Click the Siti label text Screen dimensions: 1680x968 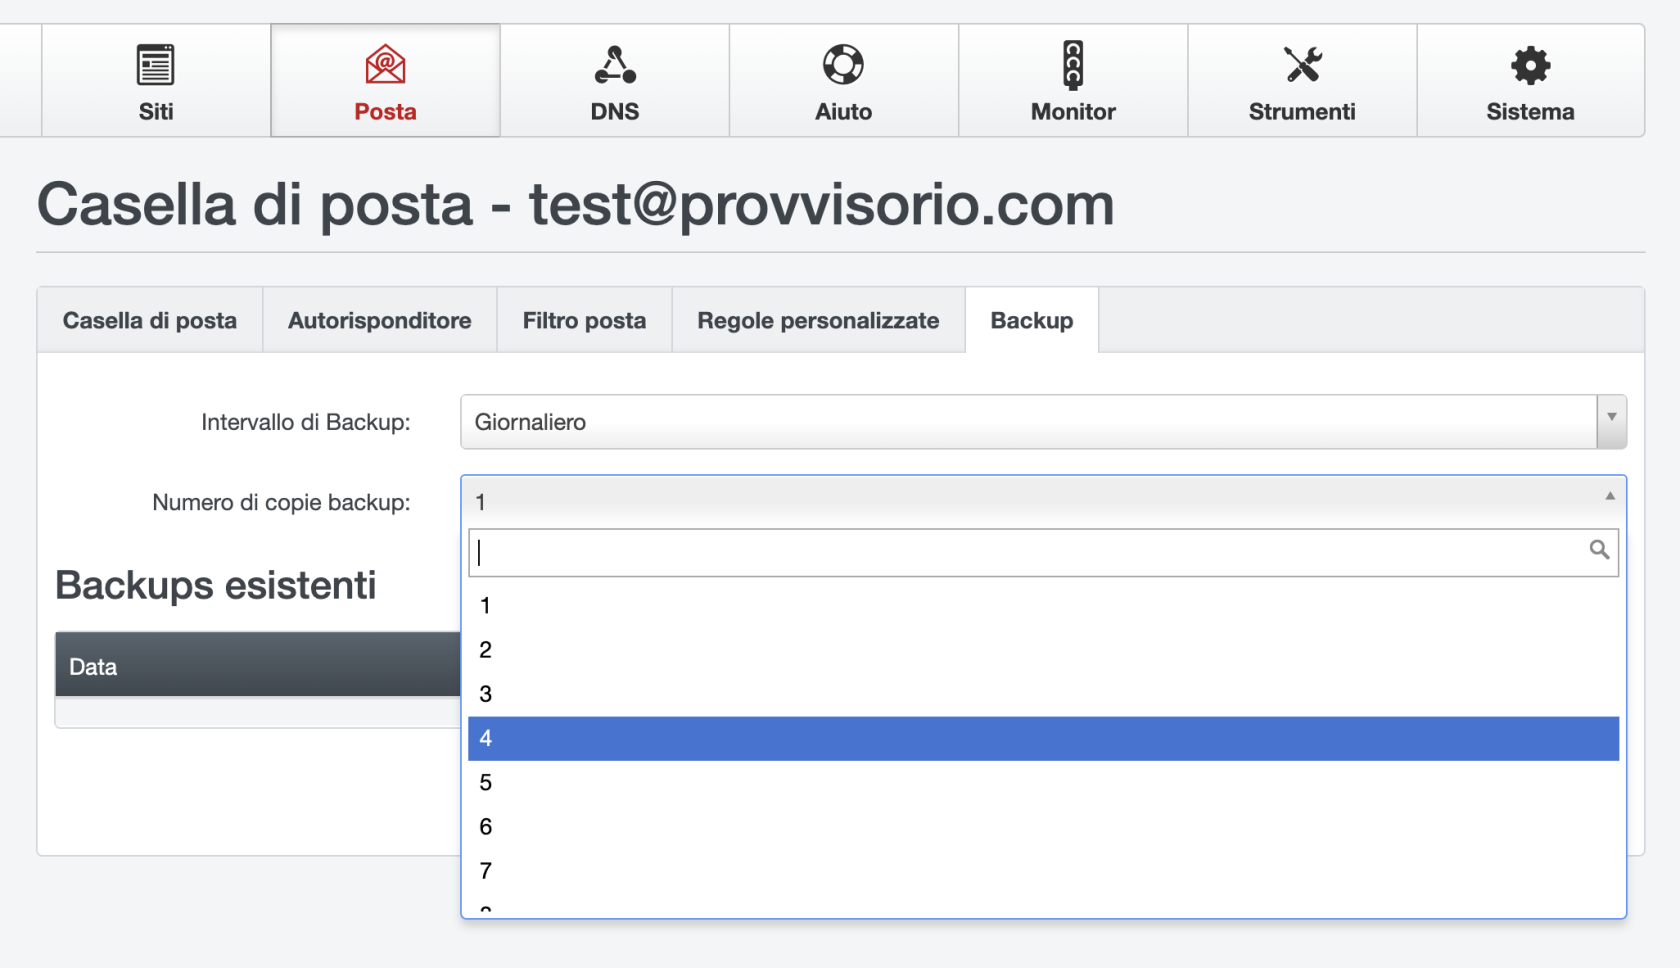pyautogui.click(x=155, y=112)
